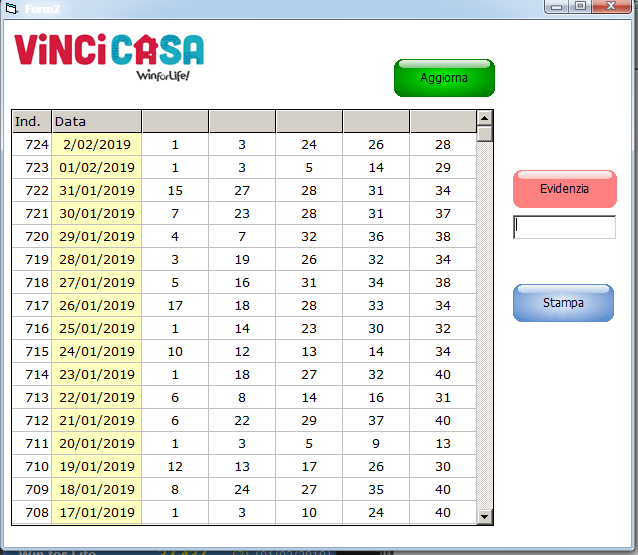Click the Form2 window icon

(12, 7)
